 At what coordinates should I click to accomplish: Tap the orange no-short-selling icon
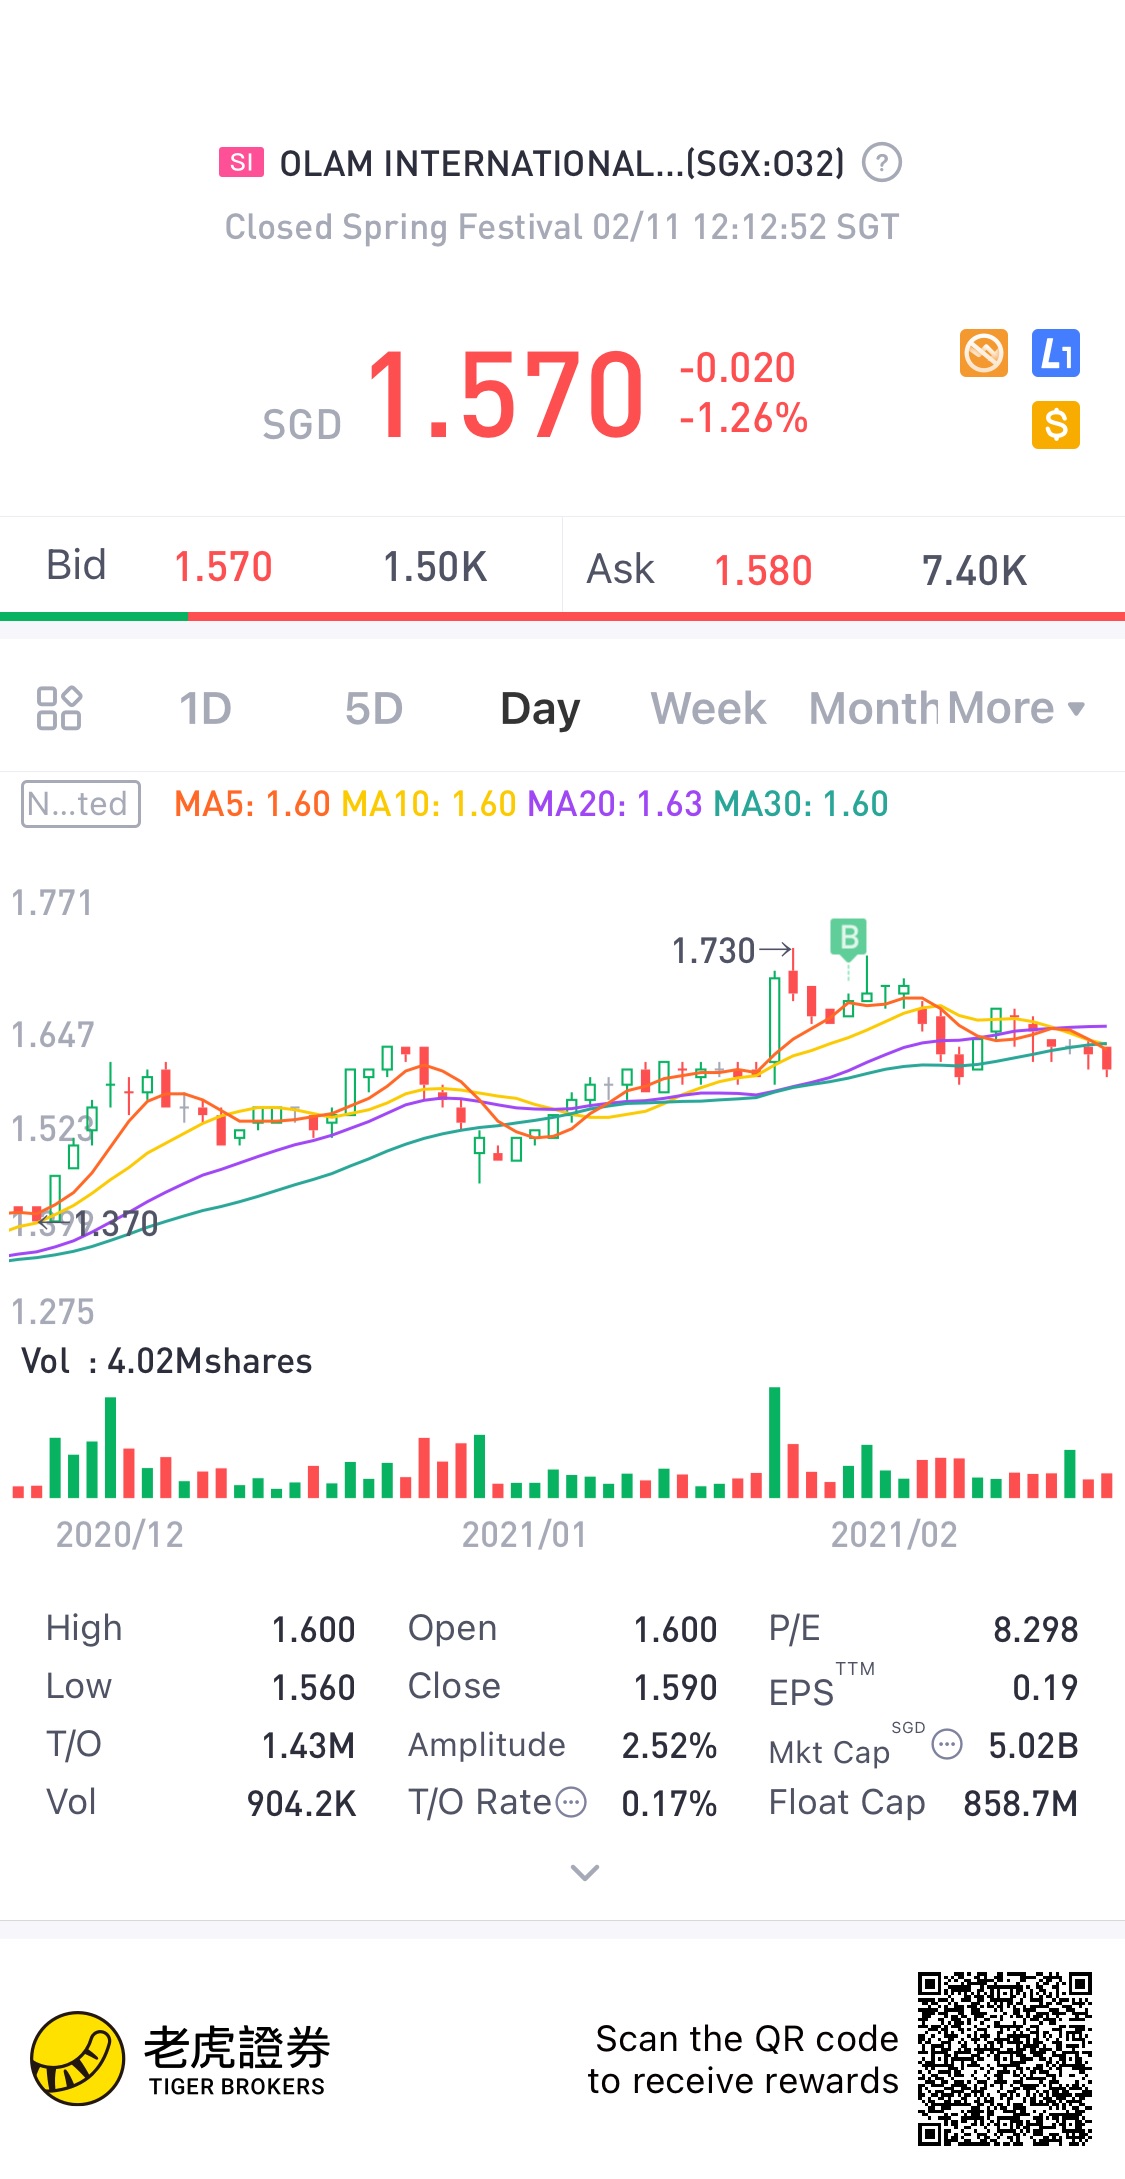tap(984, 353)
